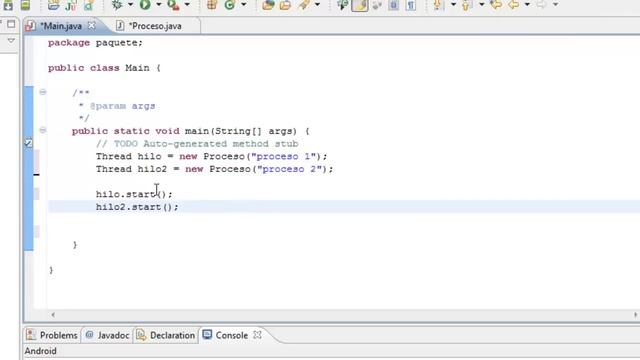Toggle the breadcrumb navigation toolbar button
This screenshot has width=640, height=360.
342,5
